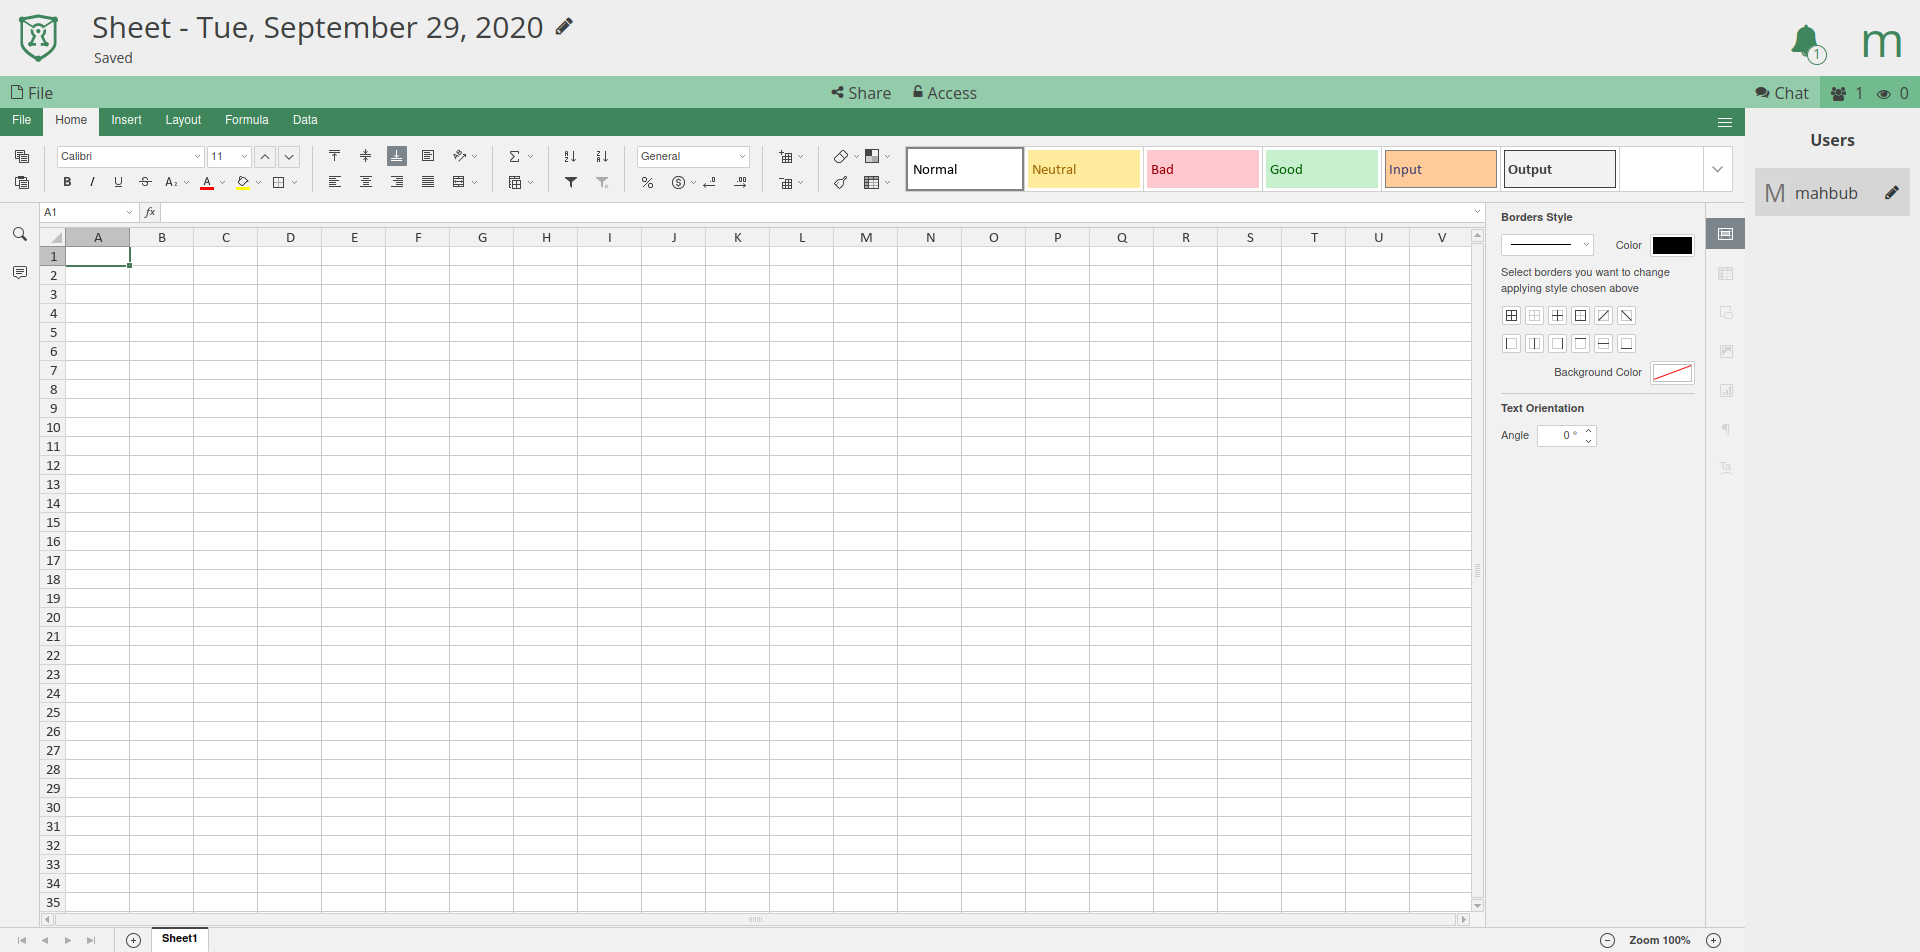Click the notification bell icon
Viewport: 1920px width, 952px height.
point(1806,42)
